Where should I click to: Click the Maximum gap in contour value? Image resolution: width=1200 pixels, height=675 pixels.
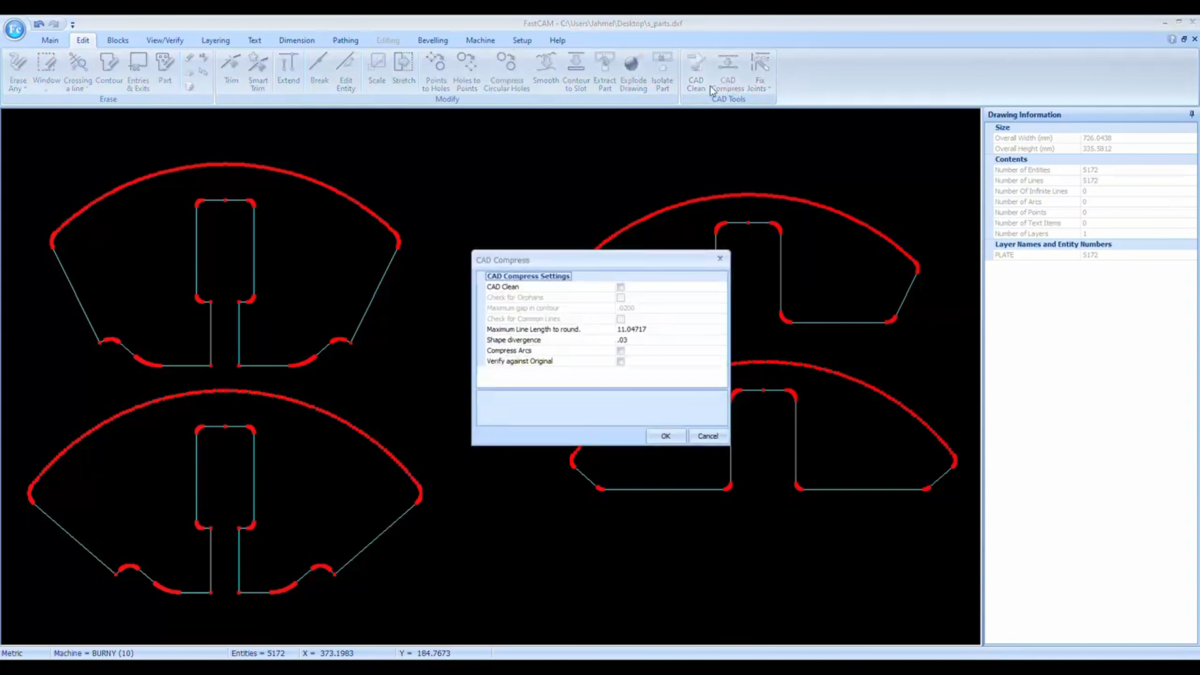coord(671,308)
